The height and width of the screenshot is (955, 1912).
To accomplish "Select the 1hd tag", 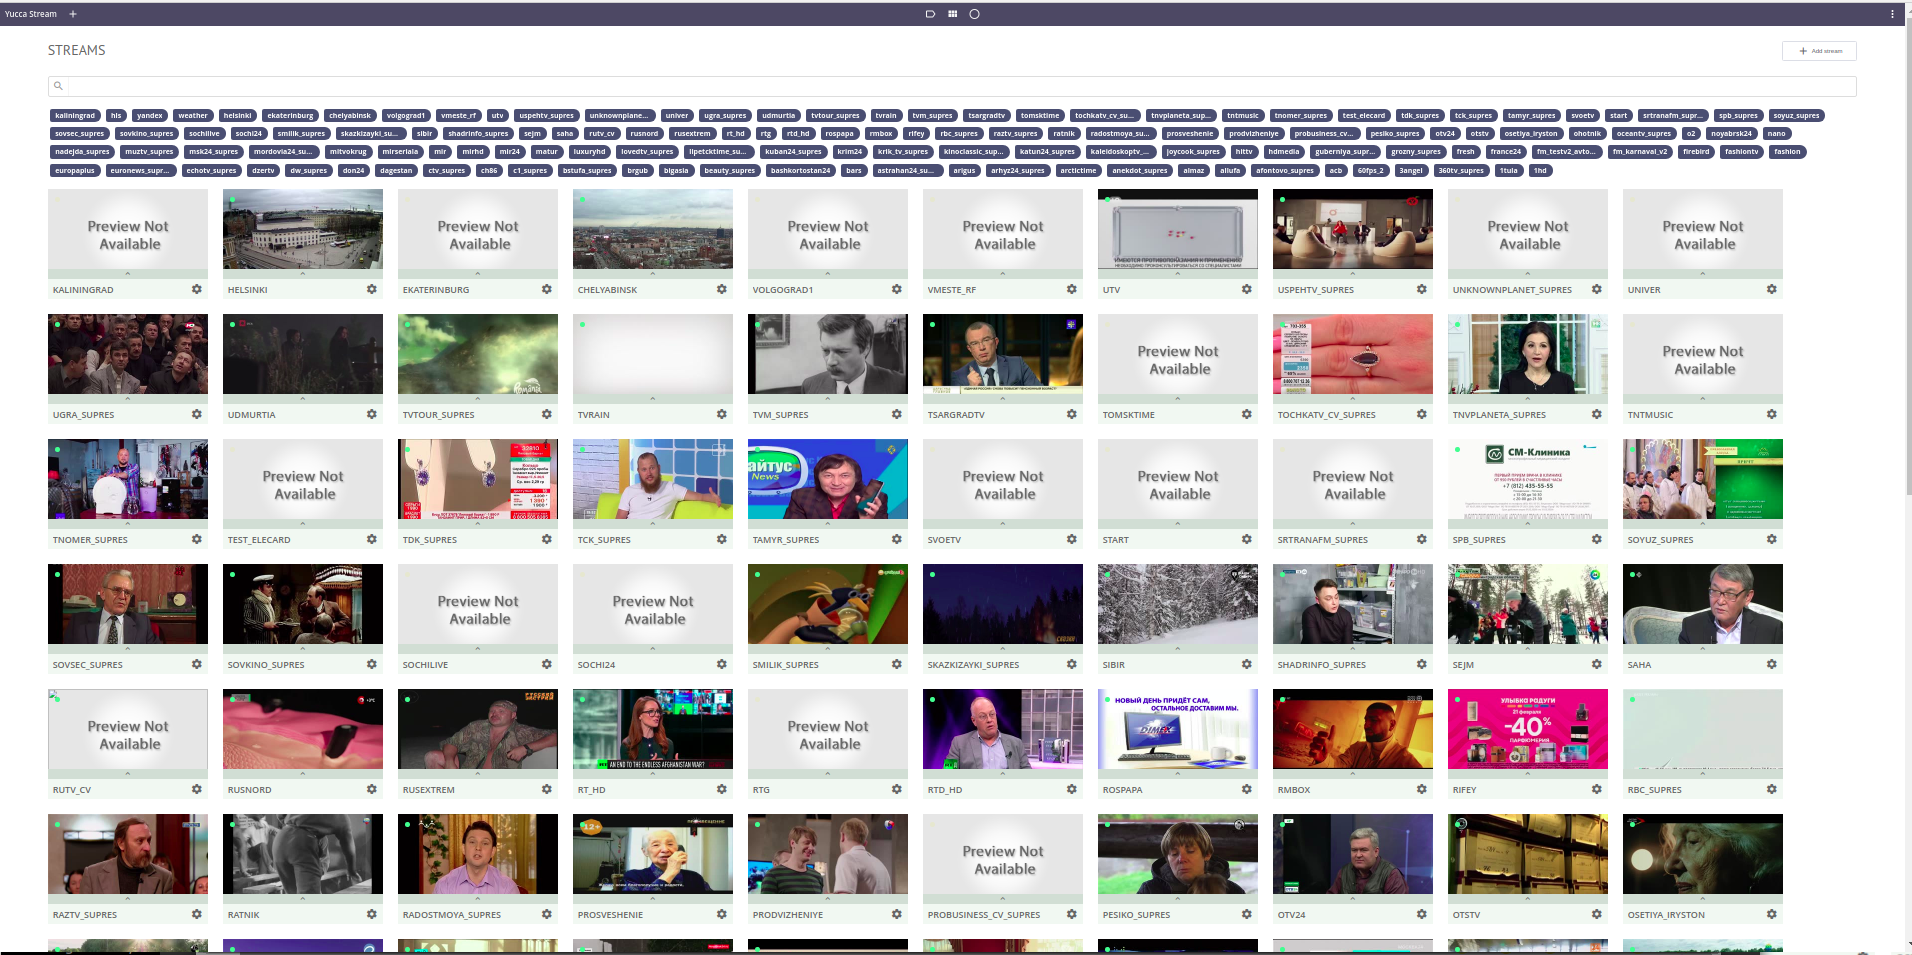I will click(1540, 171).
